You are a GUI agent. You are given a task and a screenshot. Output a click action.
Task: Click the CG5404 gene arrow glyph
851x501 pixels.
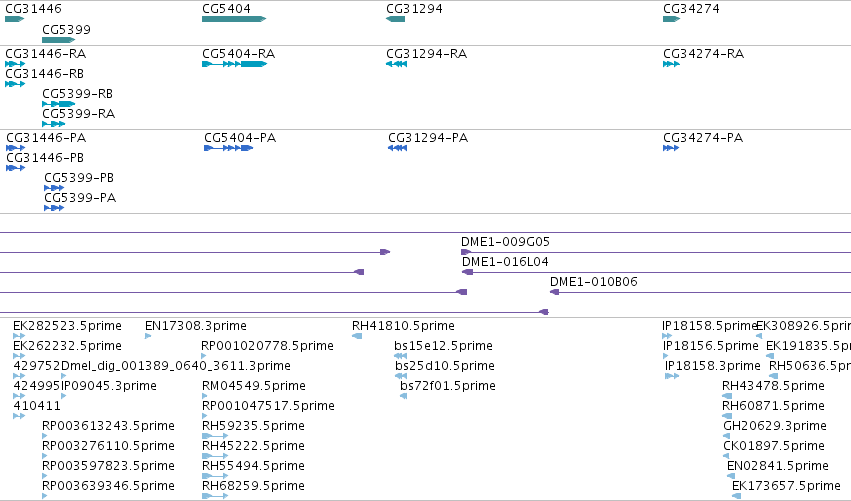[x=234, y=19]
